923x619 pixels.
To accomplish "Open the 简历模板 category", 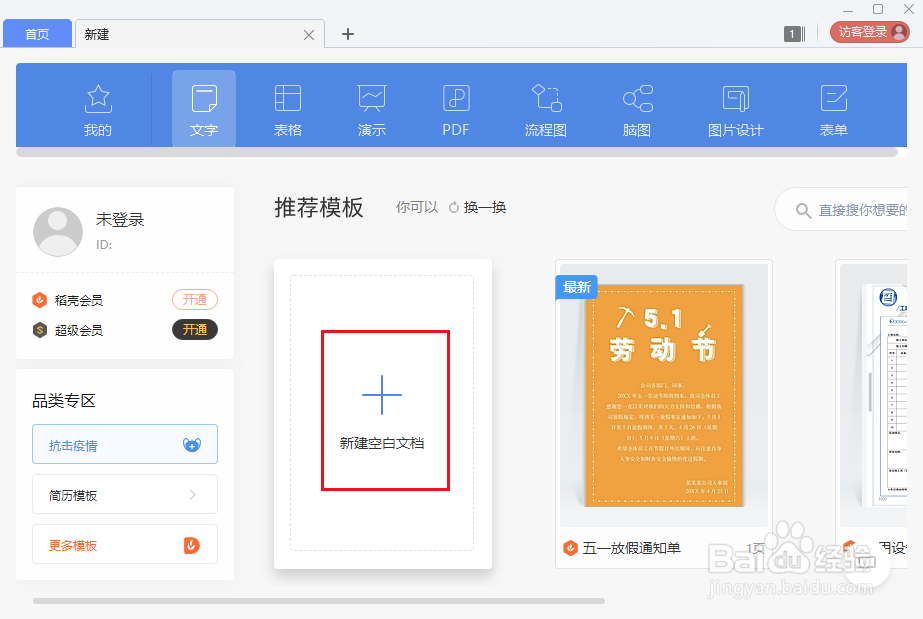I will 125,494.
